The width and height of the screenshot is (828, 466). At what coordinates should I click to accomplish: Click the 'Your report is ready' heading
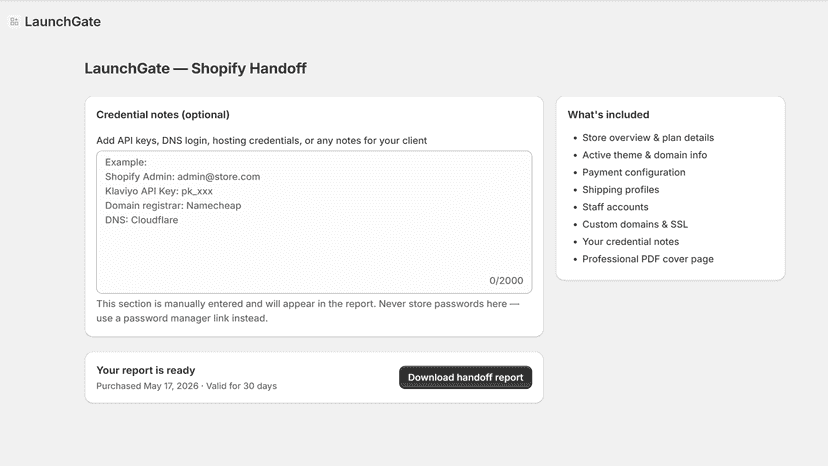click(x=146, y=370)
